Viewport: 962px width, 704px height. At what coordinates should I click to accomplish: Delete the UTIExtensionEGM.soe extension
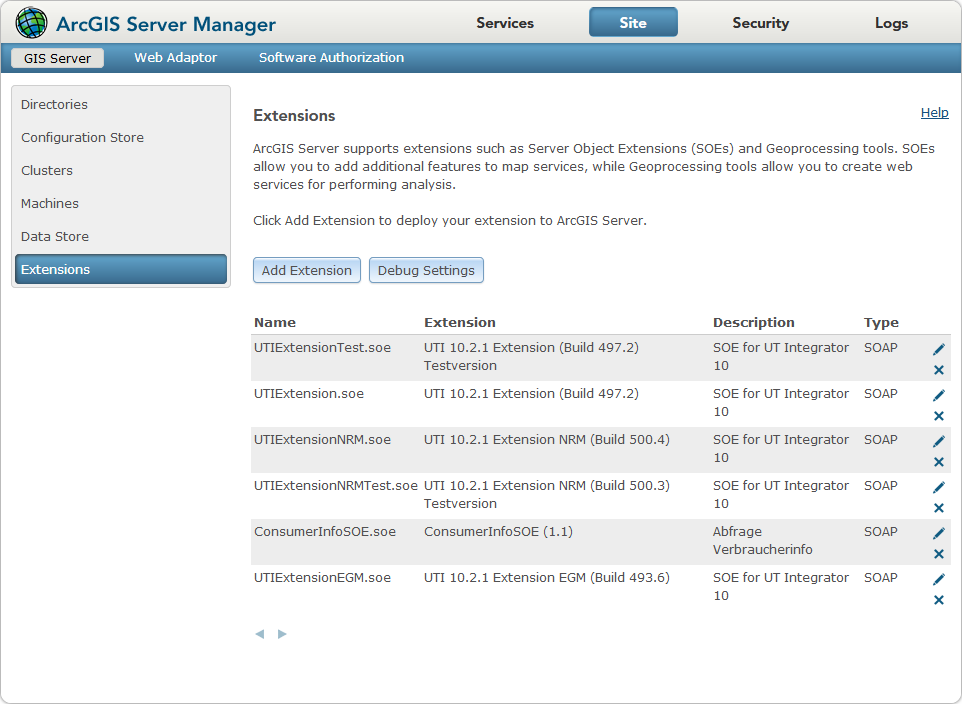pos(939,600)
